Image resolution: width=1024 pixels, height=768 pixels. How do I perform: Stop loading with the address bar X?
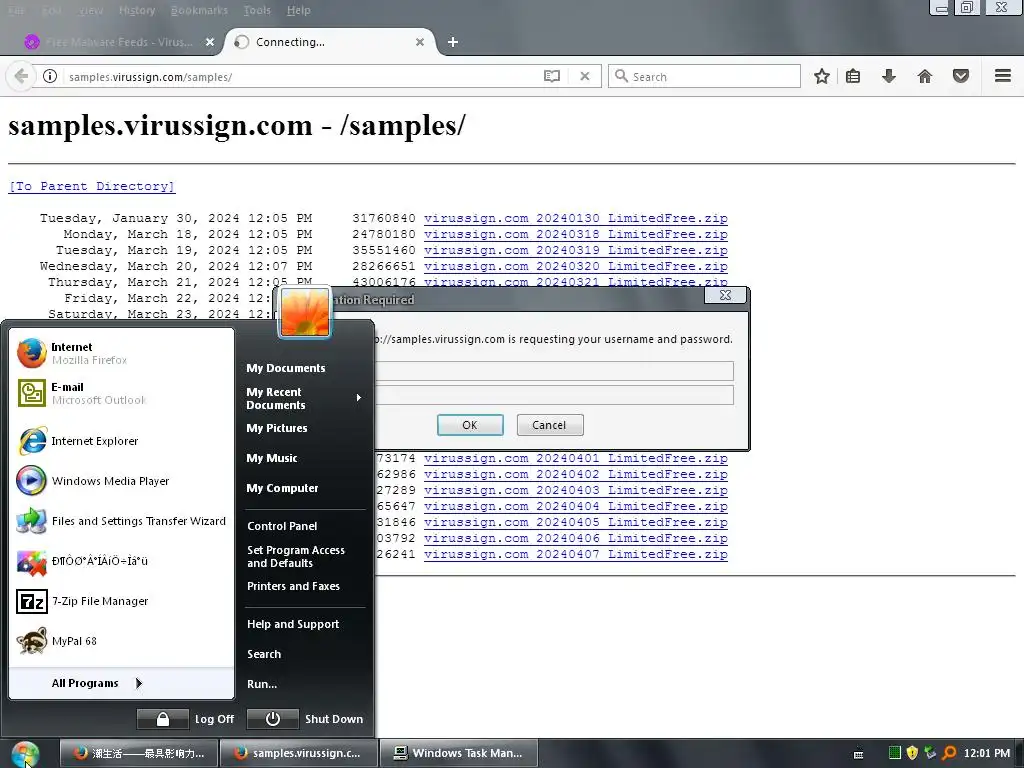[x=584, y=76]
